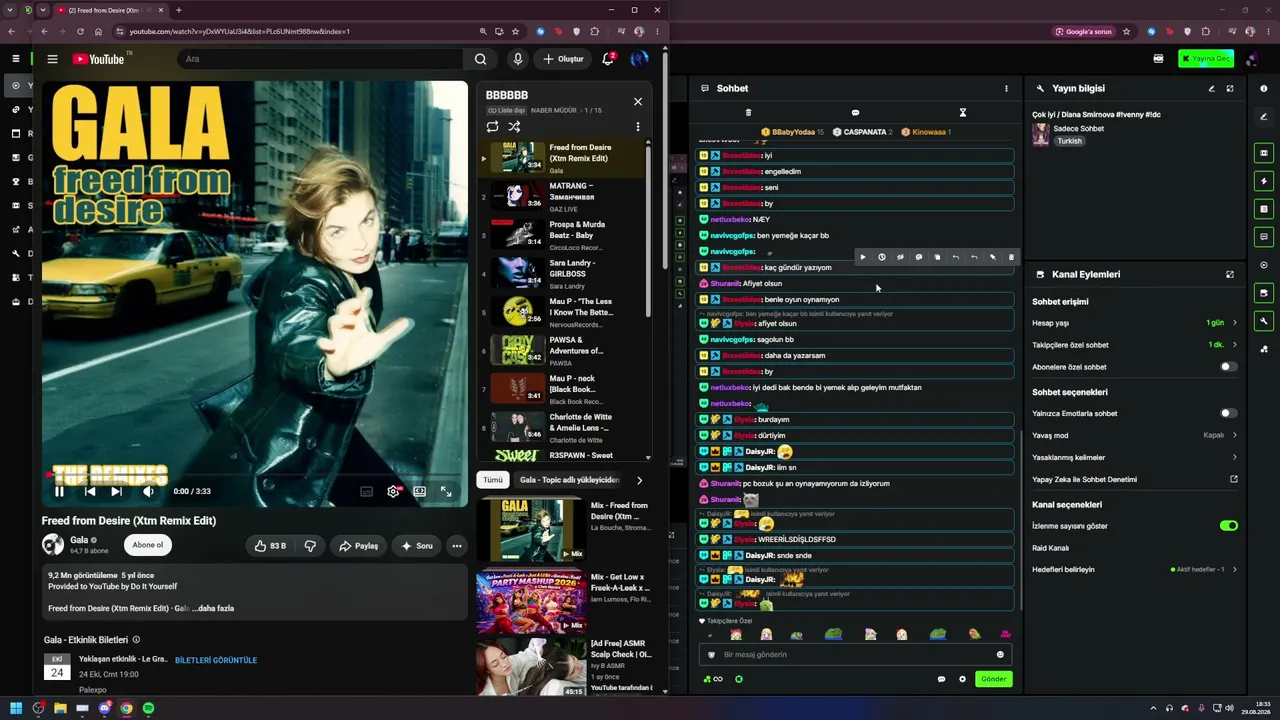Click the YouTube search magnifier button
This screenshot has height=720, width=1280.
[481, 59]
